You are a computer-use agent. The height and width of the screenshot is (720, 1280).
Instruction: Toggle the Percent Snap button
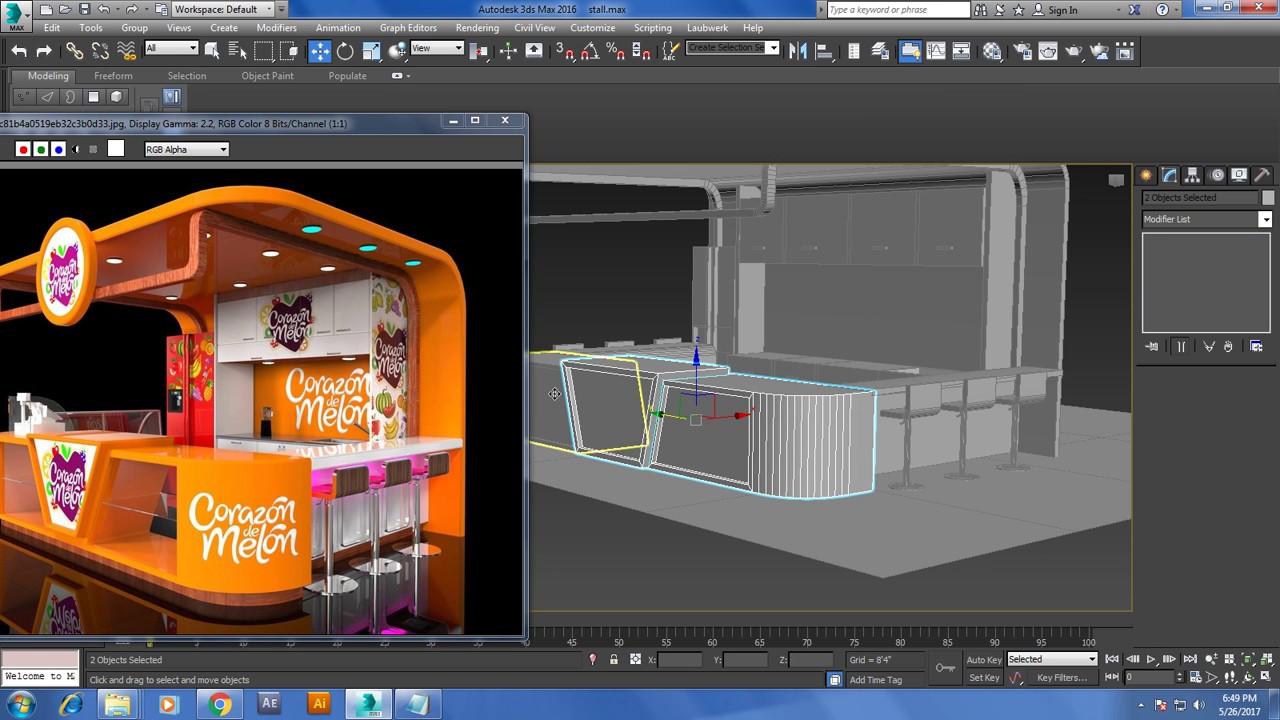coord(616,51)
